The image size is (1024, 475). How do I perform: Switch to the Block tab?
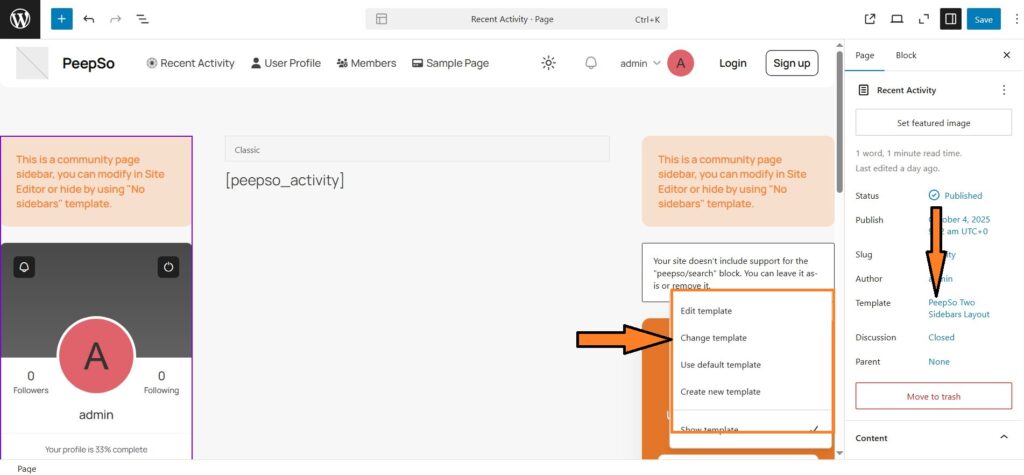point(906,55)
